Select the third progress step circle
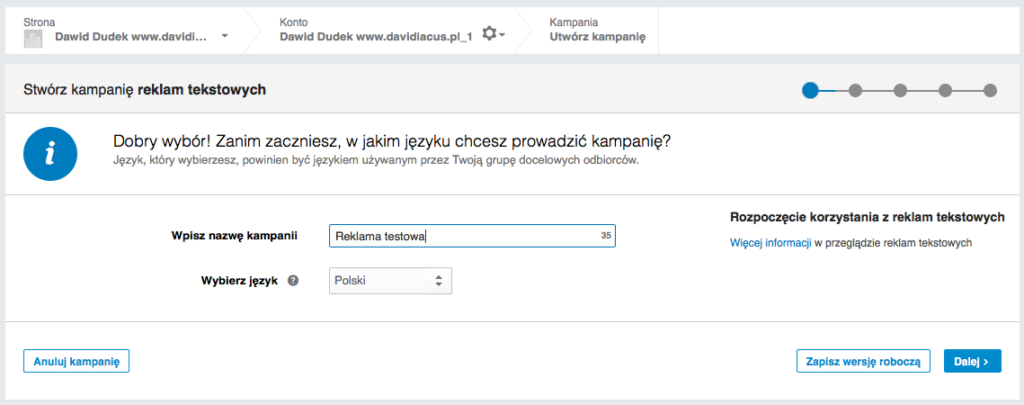 click(x=900, y=90)
